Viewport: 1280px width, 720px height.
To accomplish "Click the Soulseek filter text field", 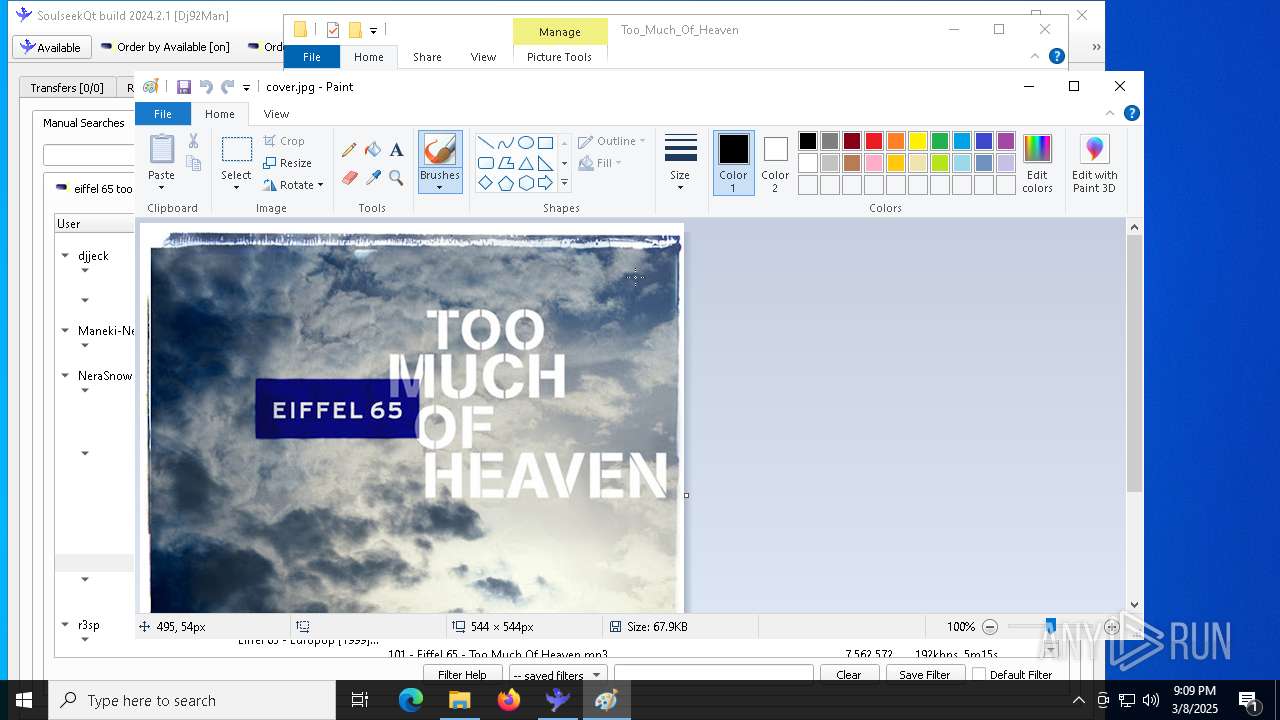I will point(713,675).
